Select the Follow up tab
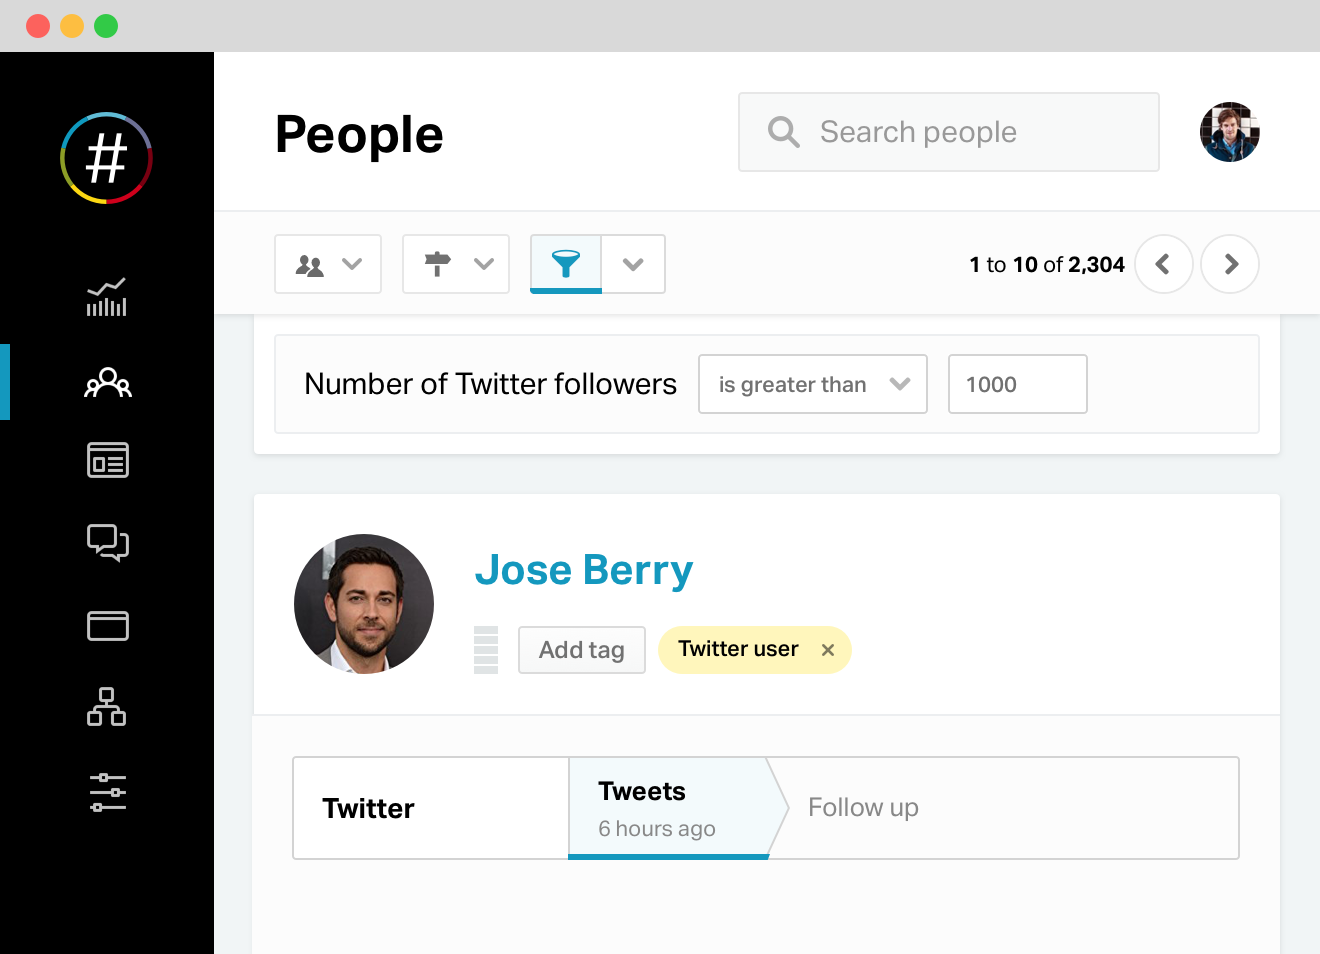The image size is (1320, 954). click(x=863, y=808)
